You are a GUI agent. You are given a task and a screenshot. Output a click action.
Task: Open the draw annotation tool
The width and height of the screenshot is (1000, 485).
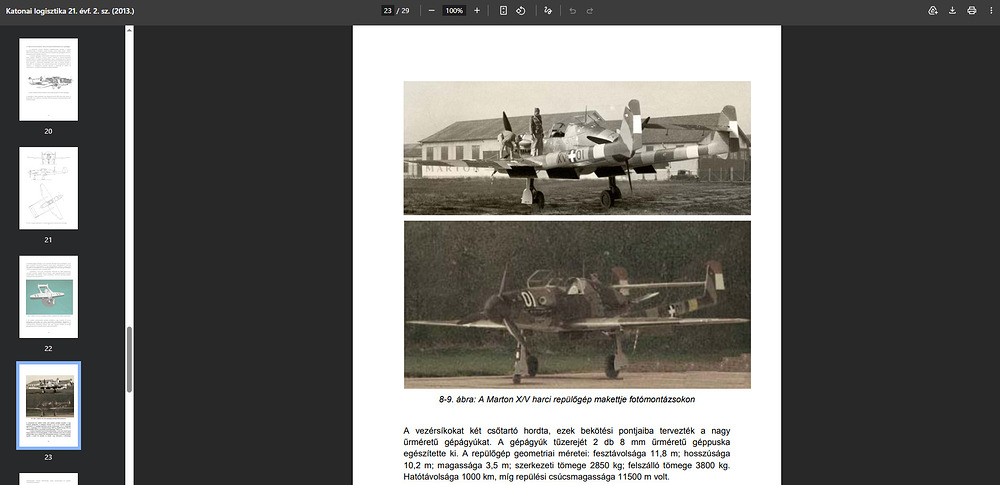coord(547,10)
